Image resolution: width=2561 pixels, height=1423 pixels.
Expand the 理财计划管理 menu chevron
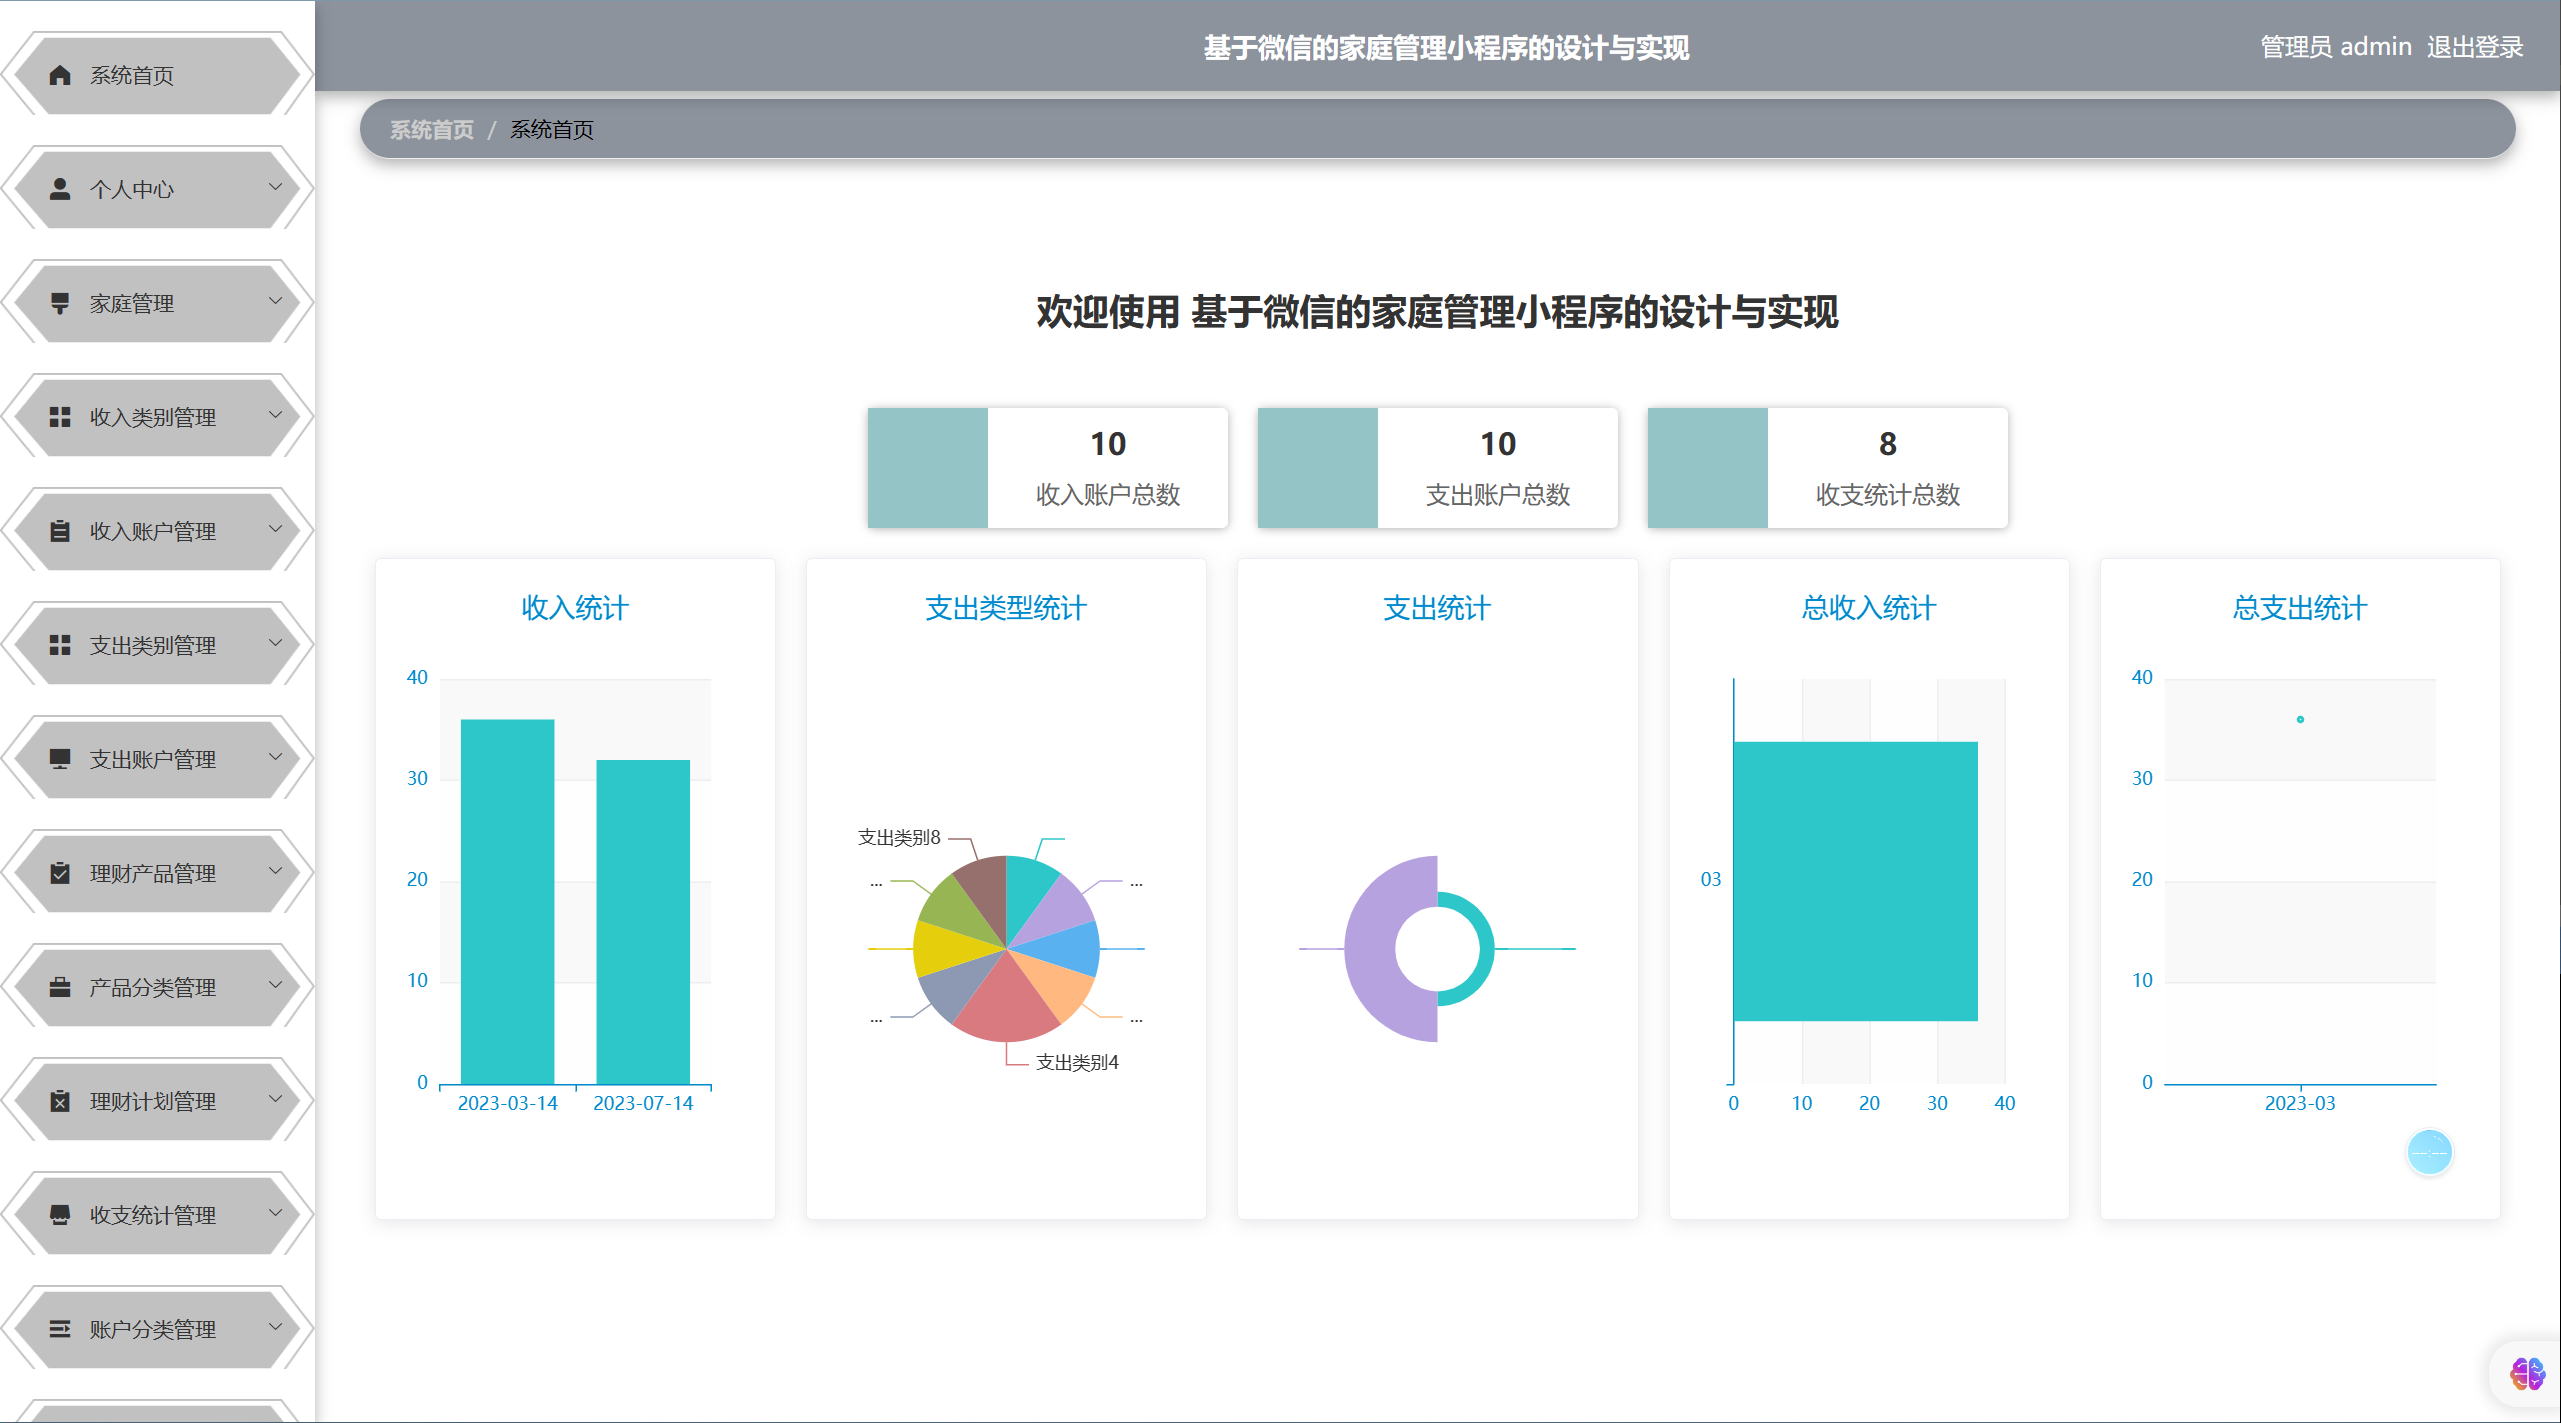pos(275,1099)
